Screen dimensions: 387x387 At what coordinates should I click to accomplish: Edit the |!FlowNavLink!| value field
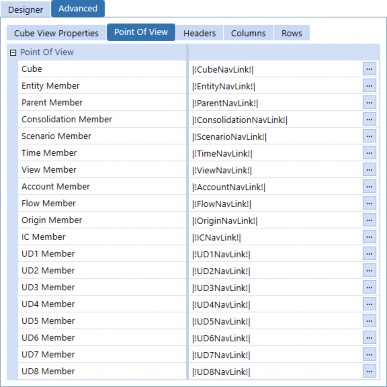click(x=276, y=203)
